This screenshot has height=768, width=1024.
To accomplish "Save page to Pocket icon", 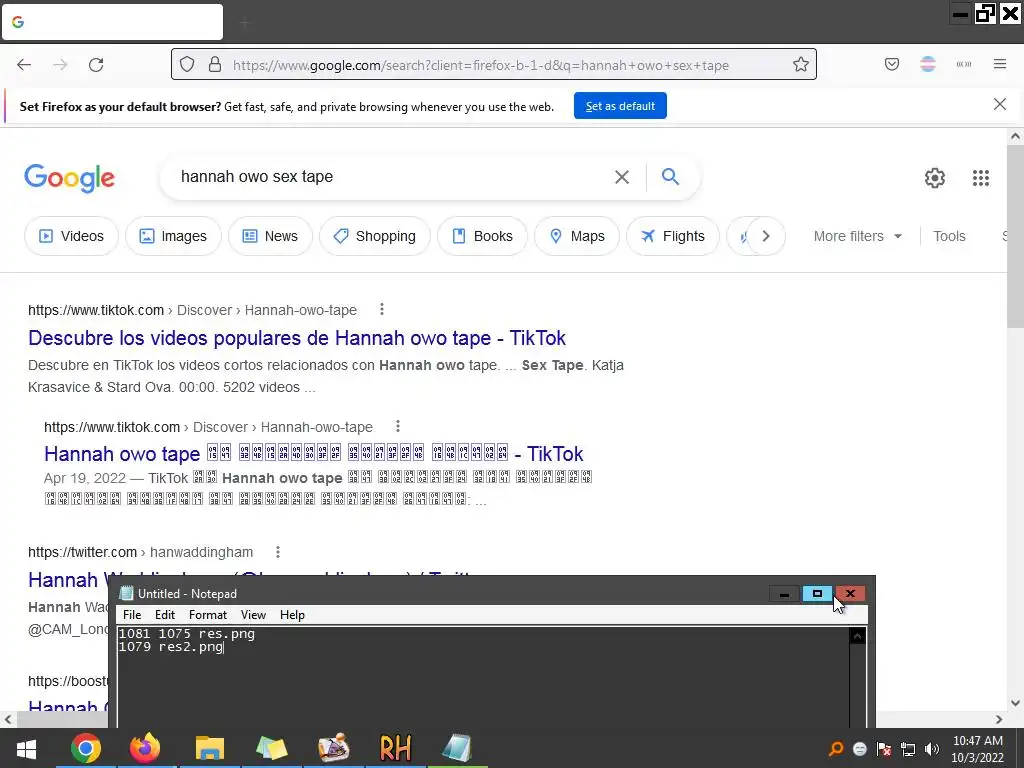I will pyautogui.click(x=892, y=64).
